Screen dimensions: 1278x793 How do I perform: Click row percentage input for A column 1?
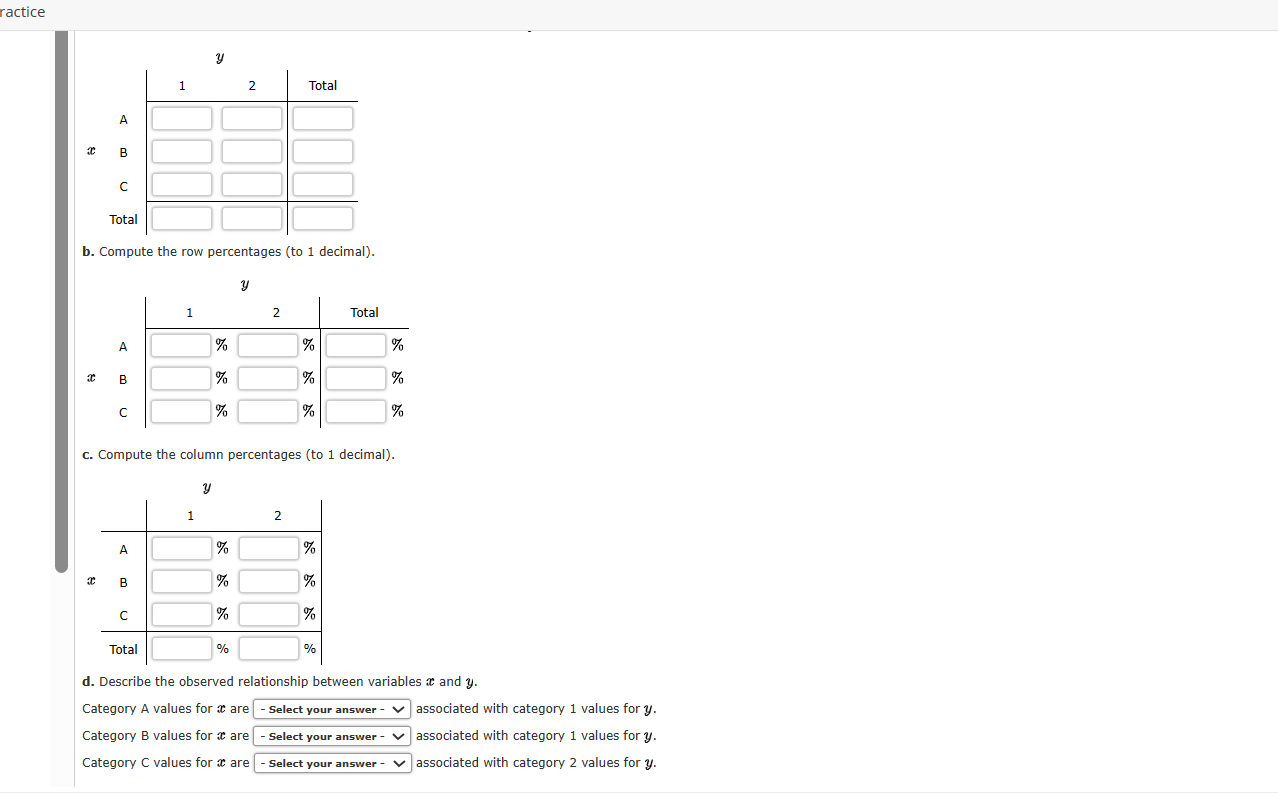[x=180, y=344]
